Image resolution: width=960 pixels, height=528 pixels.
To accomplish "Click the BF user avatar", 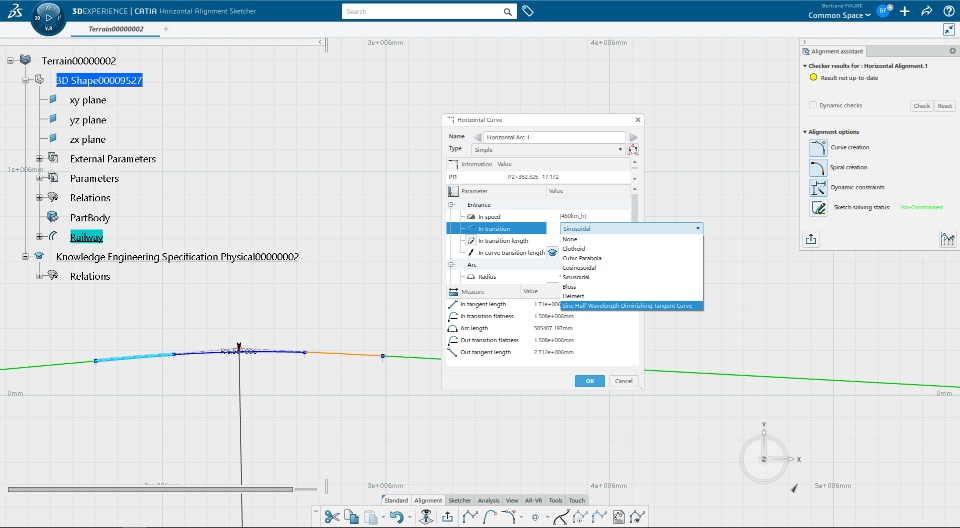I will tap(883, 11).
